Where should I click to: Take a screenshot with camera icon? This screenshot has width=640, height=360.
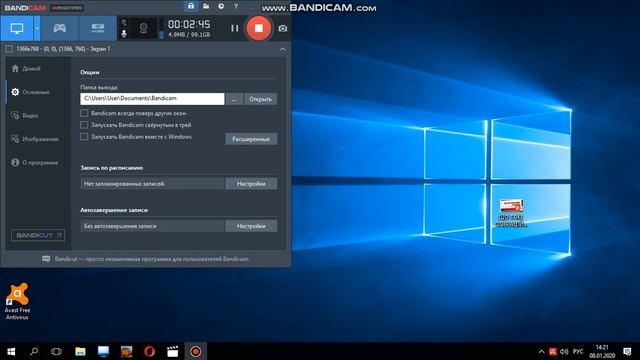(282, 29)
